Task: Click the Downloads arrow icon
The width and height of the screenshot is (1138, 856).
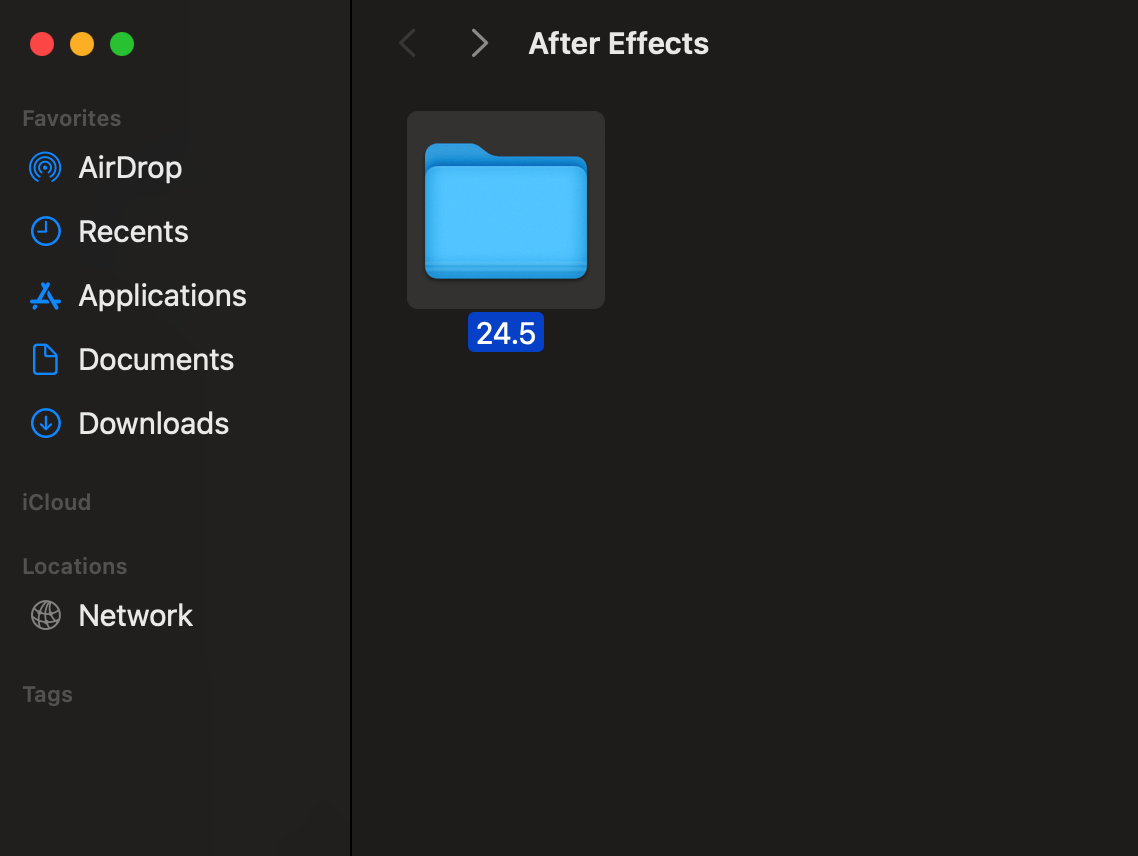Action: (46, 423)
